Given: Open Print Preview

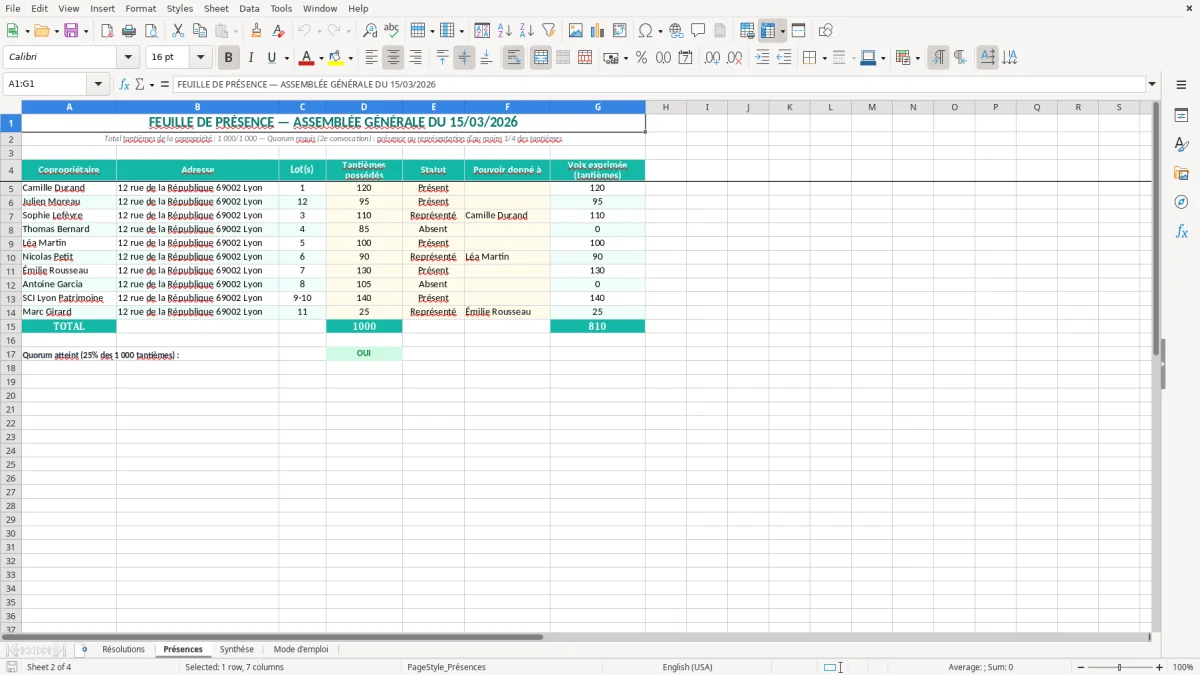Looking at the screenshot, I should (x=151, y=31).
